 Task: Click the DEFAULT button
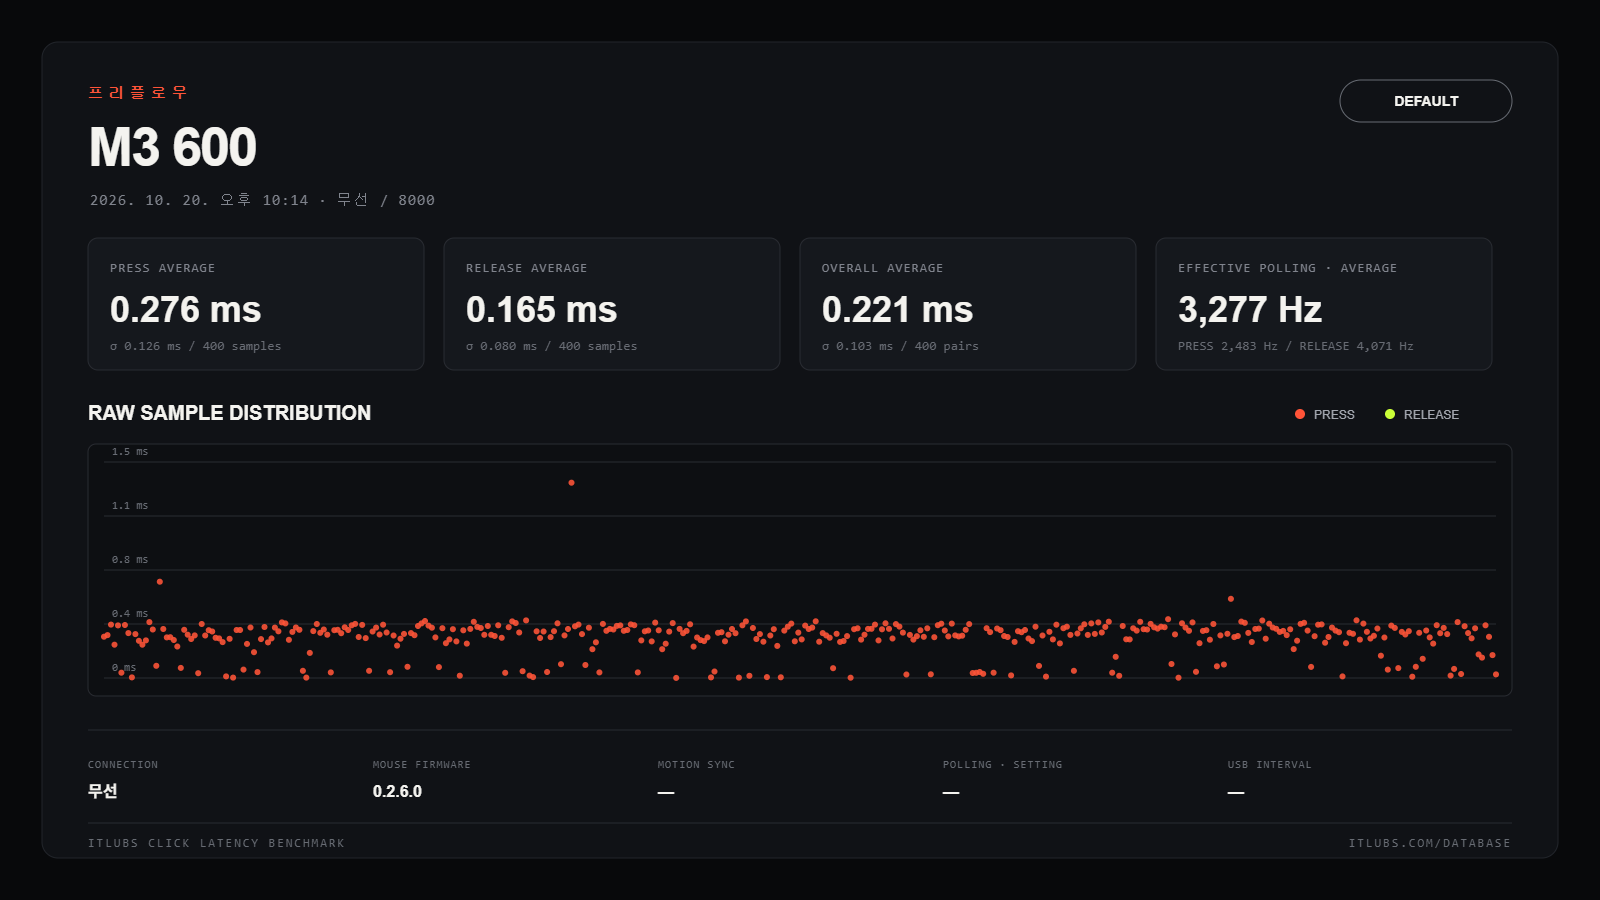[x=1425, y=101]
